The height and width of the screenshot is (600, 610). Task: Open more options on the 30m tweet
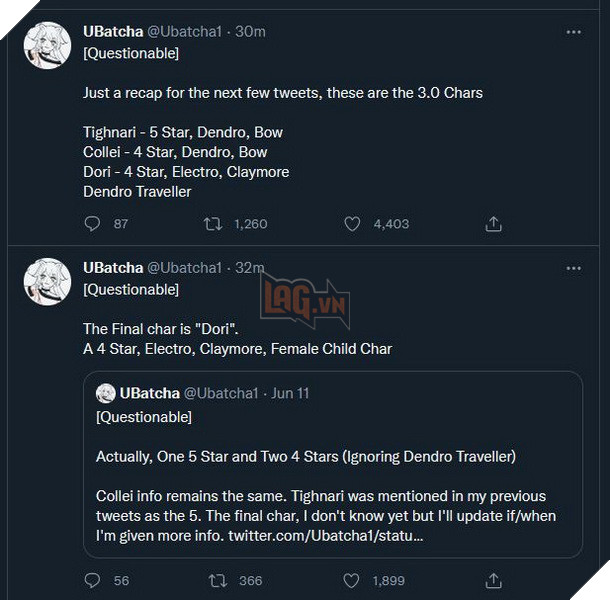pyautogui.click(x=573, y=32)
